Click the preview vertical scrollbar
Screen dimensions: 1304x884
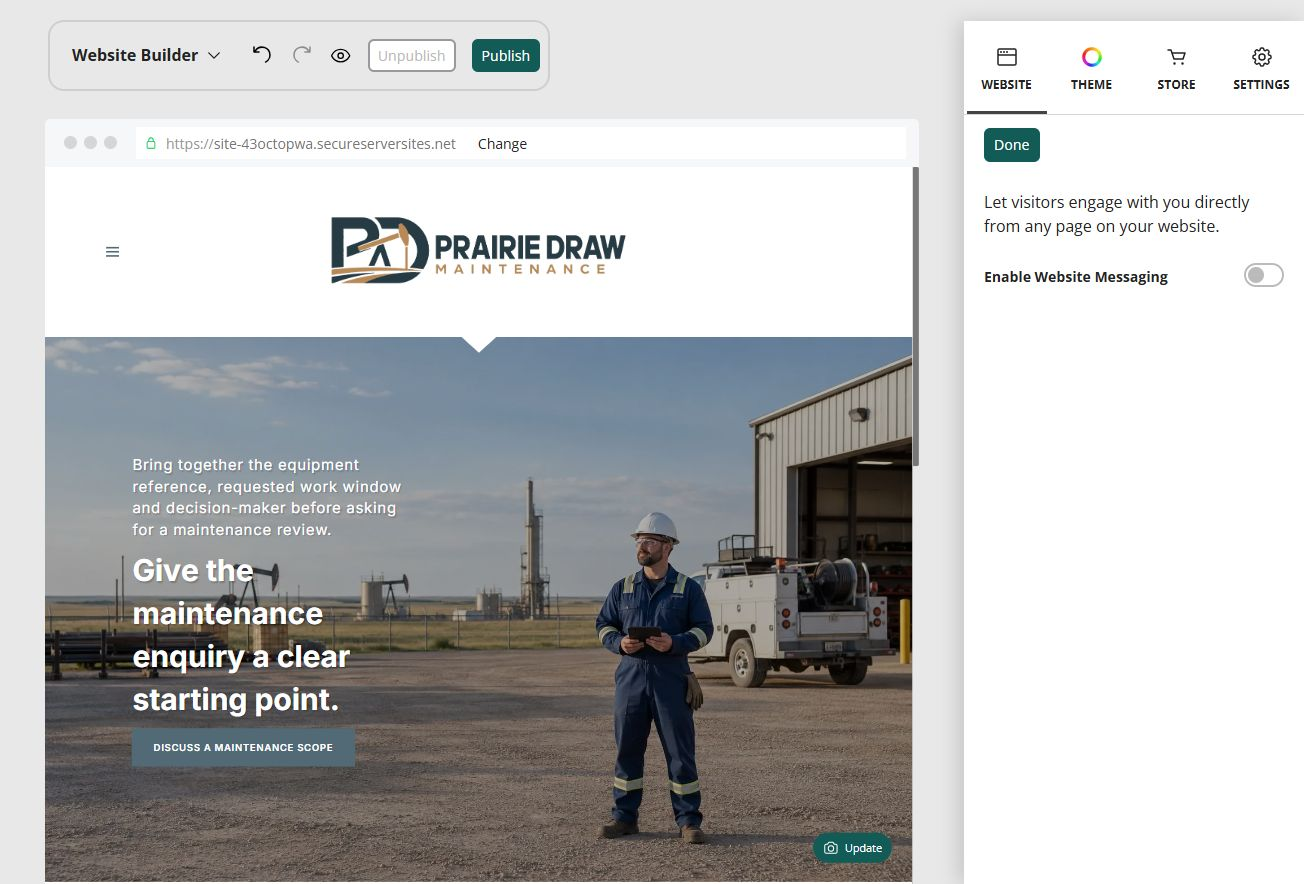pos(916,315)
